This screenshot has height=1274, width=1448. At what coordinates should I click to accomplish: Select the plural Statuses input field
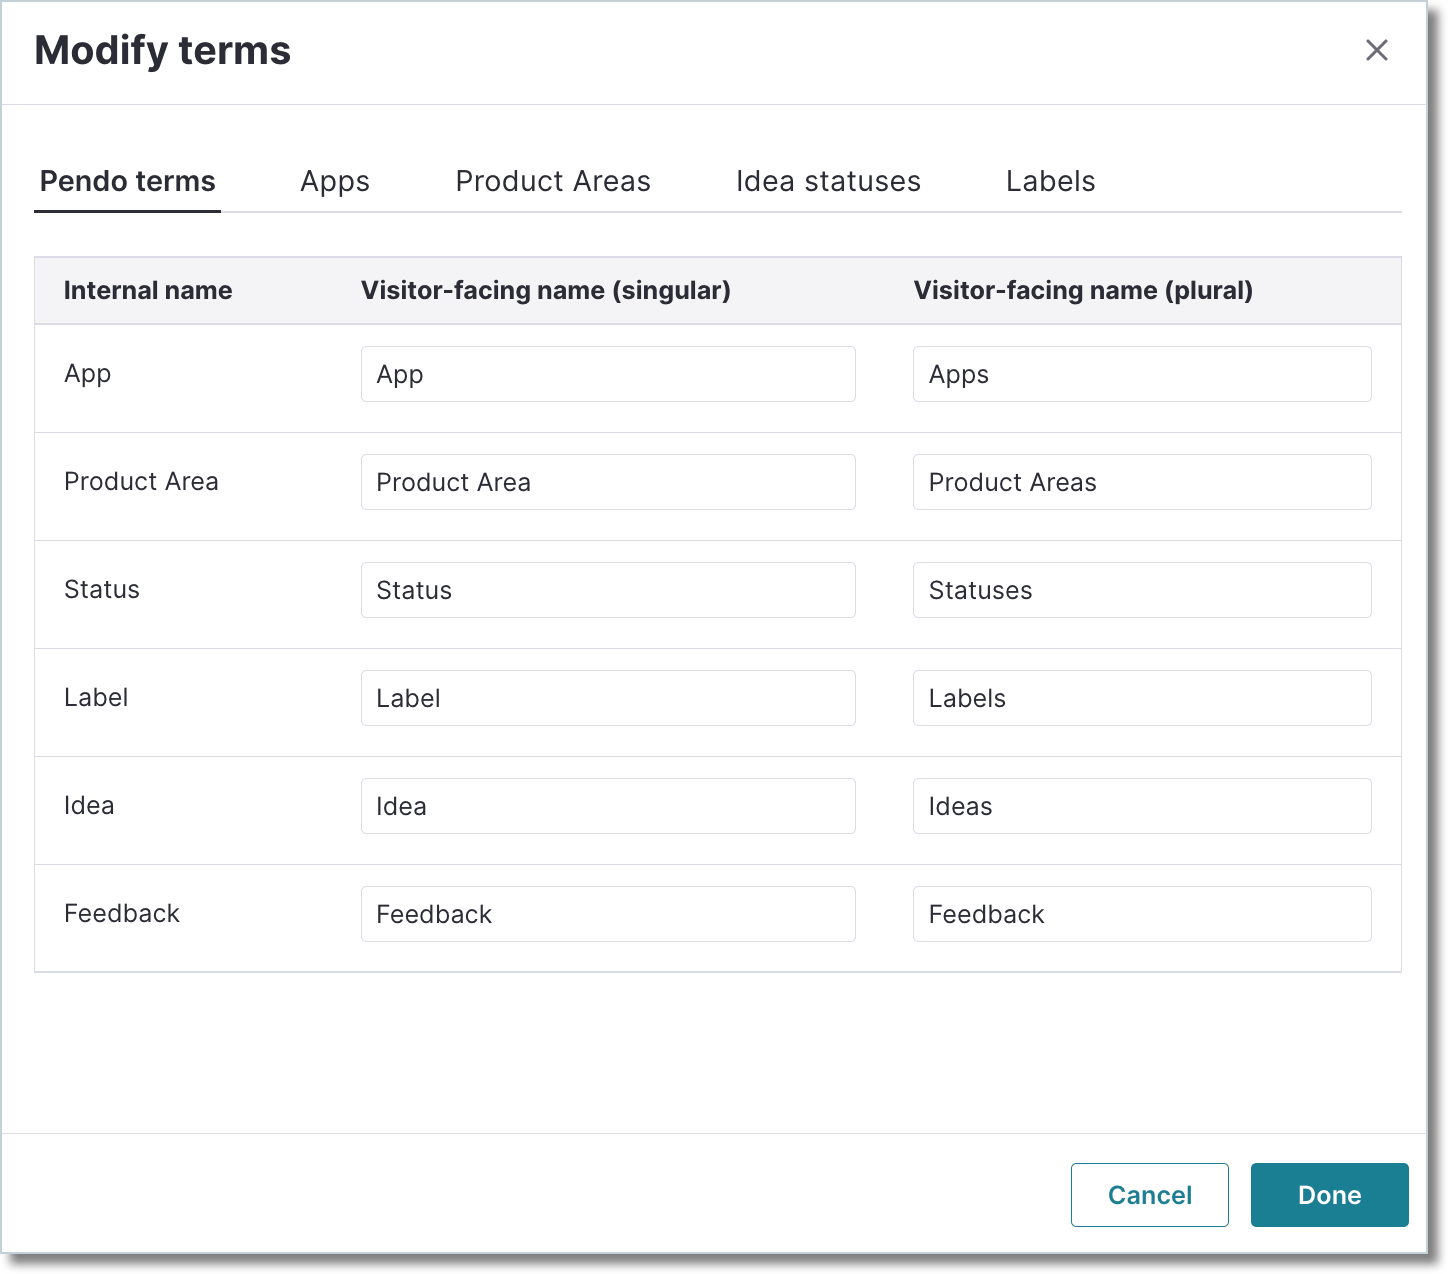click(1142, 590)
